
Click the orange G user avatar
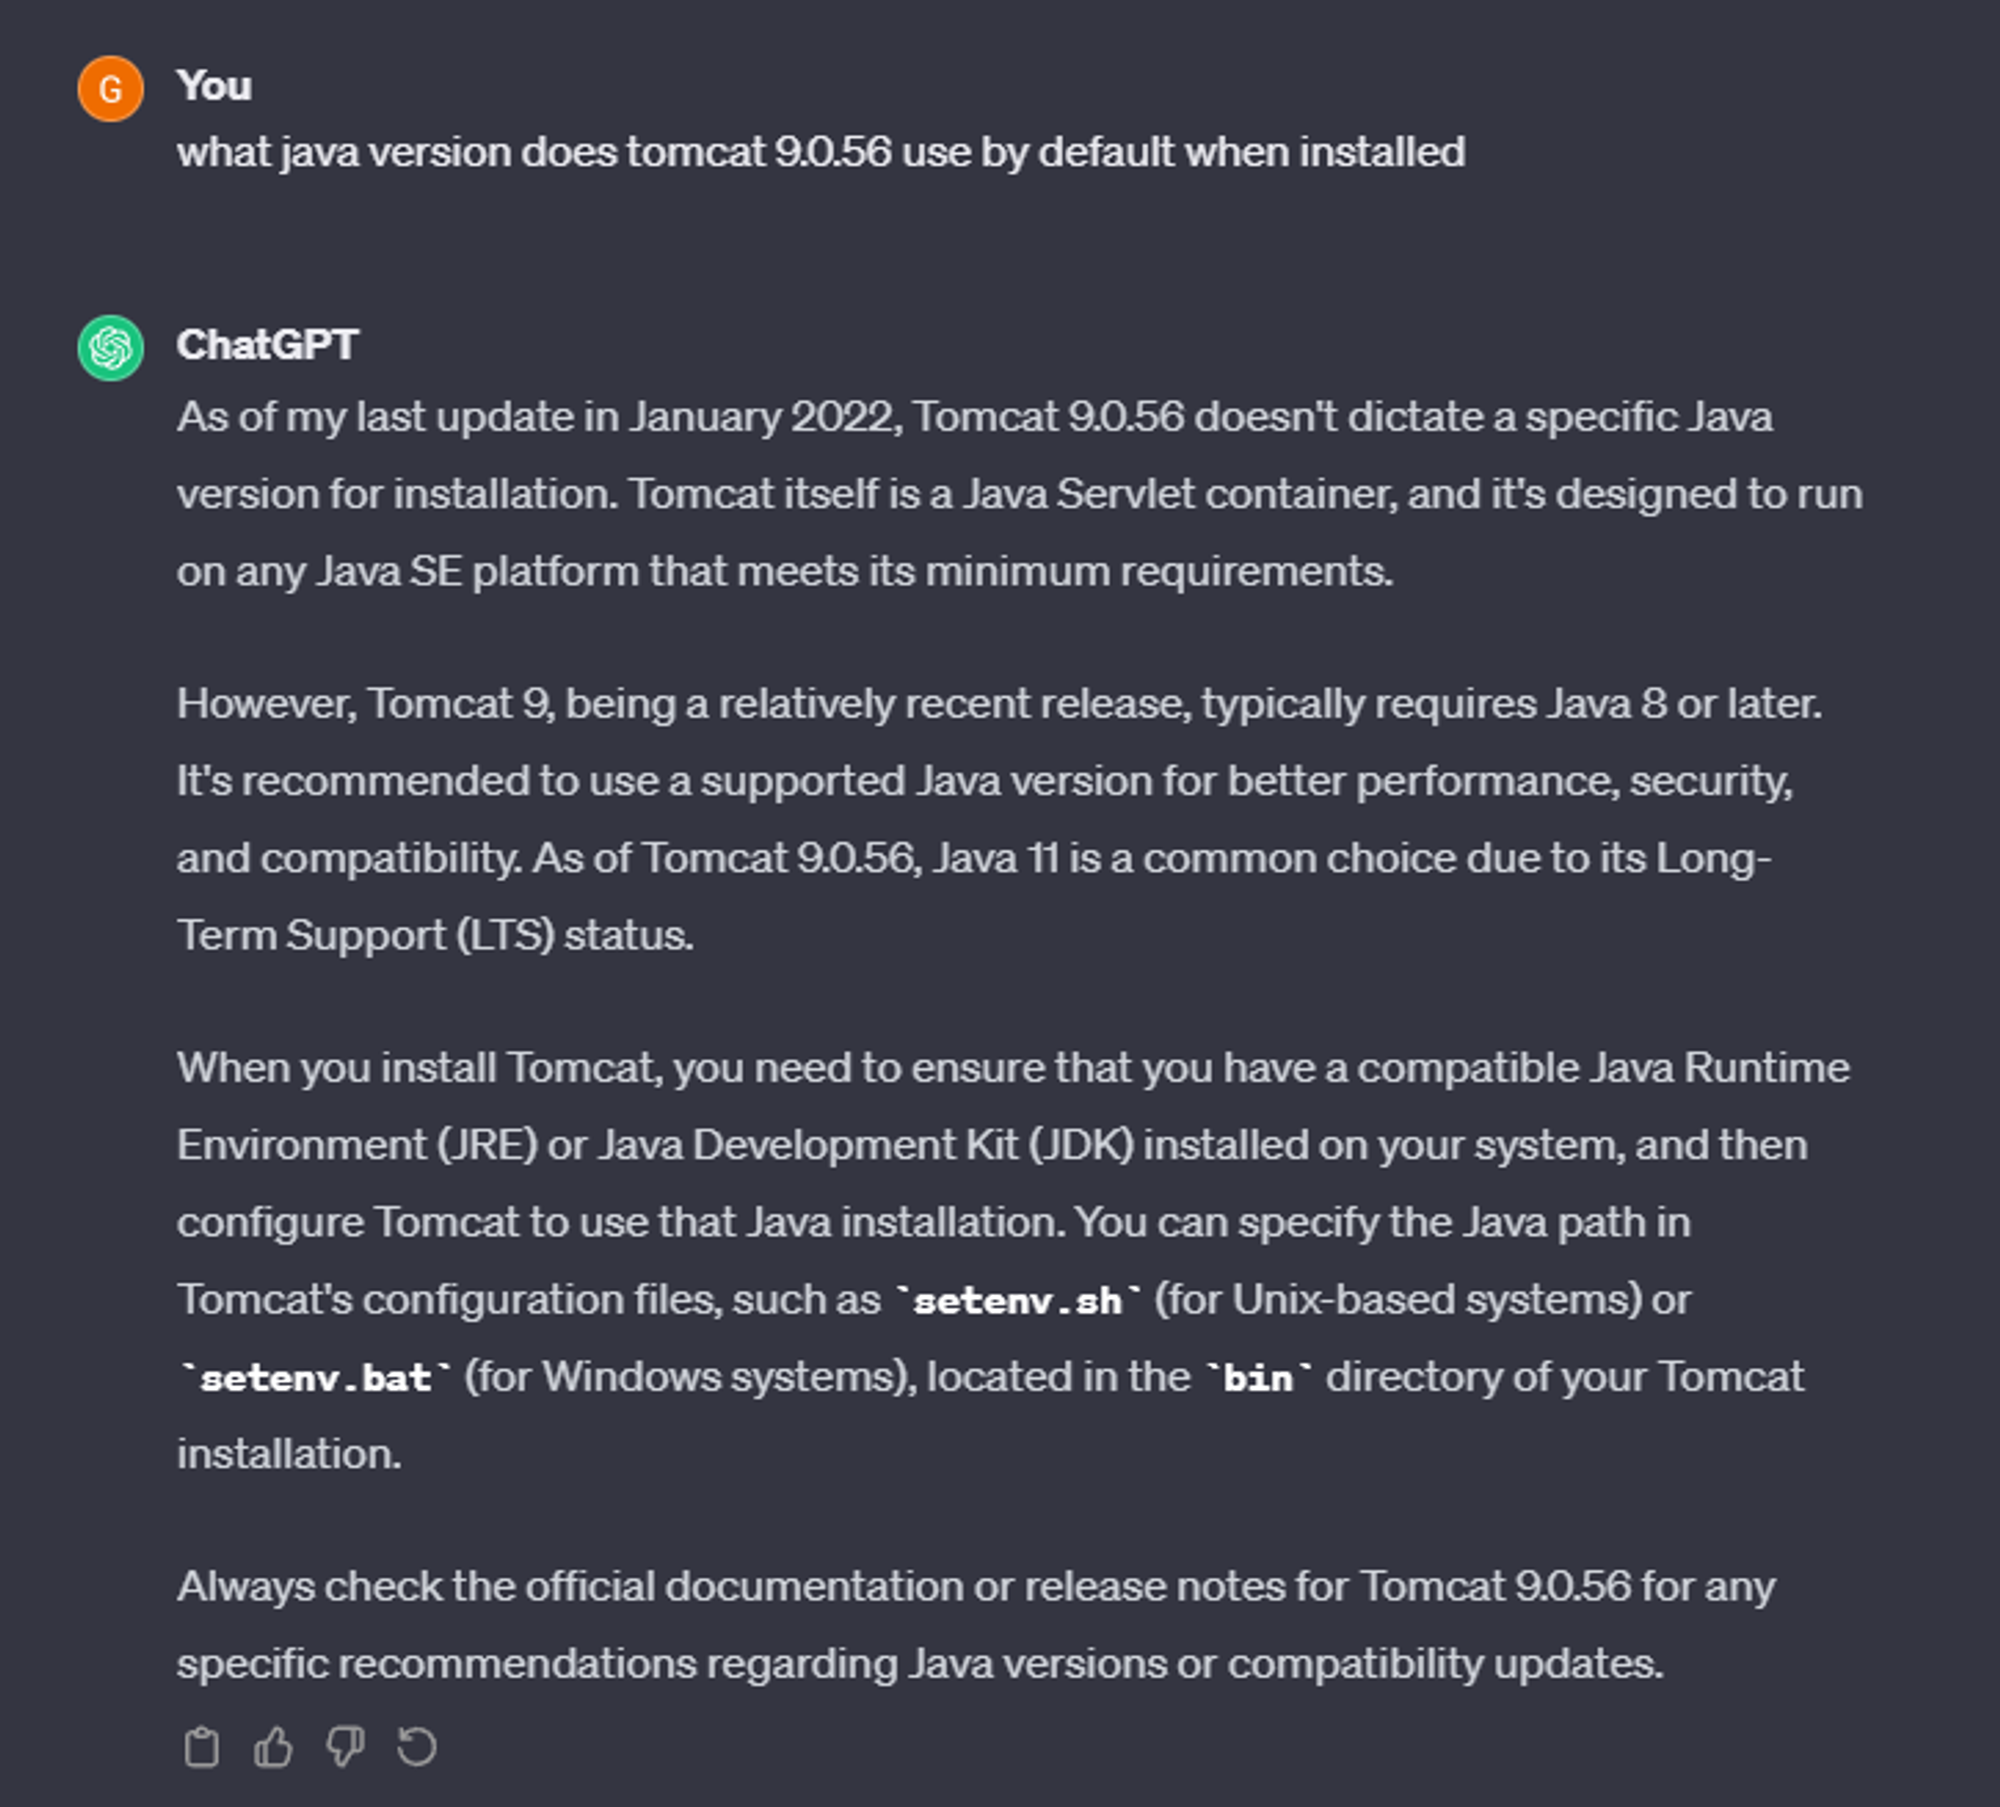[x=110, y=89]
